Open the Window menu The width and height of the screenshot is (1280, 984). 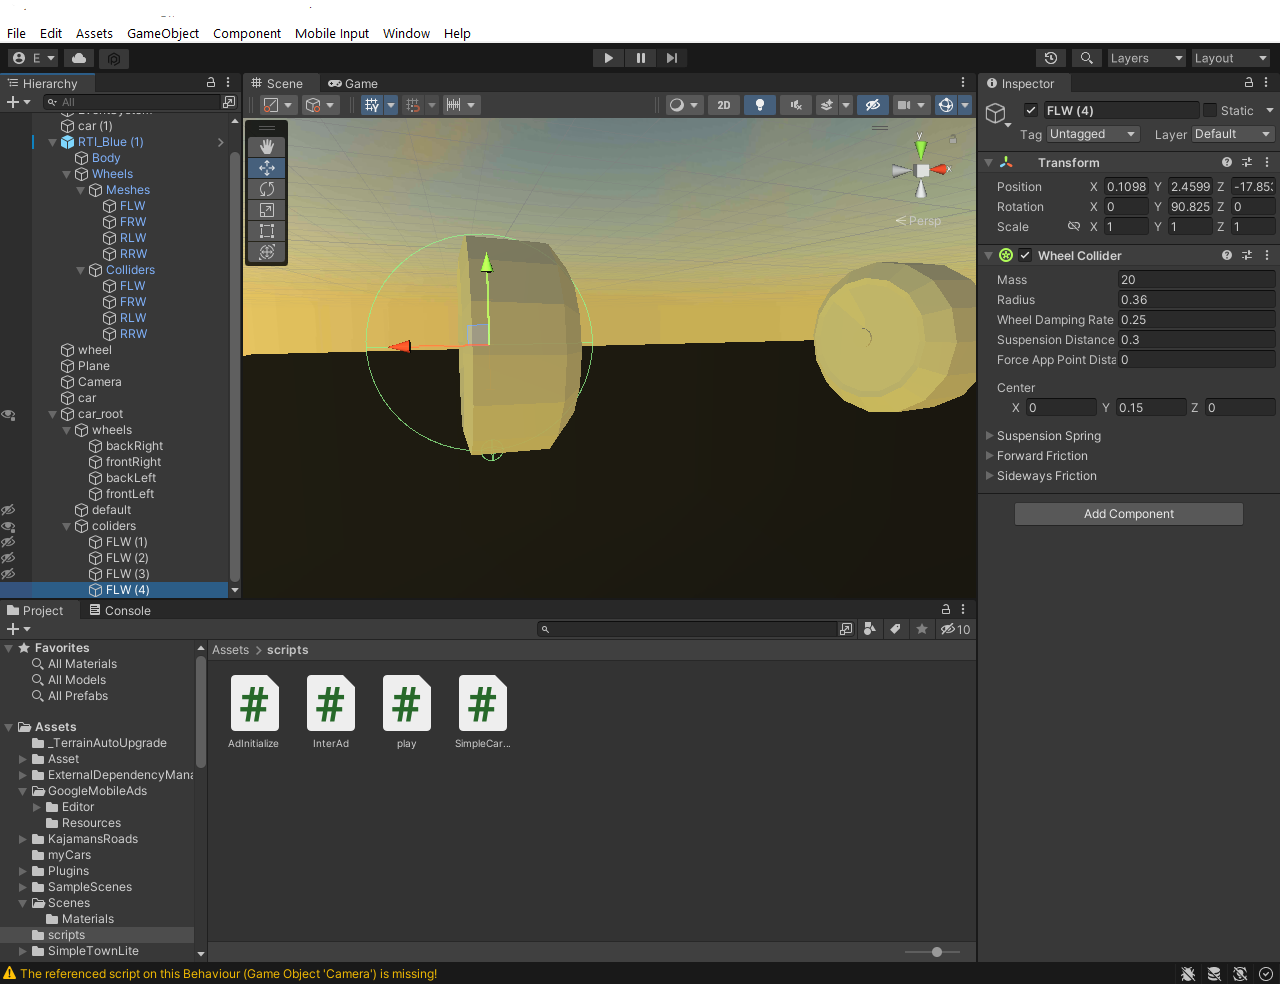pos(406,33)
